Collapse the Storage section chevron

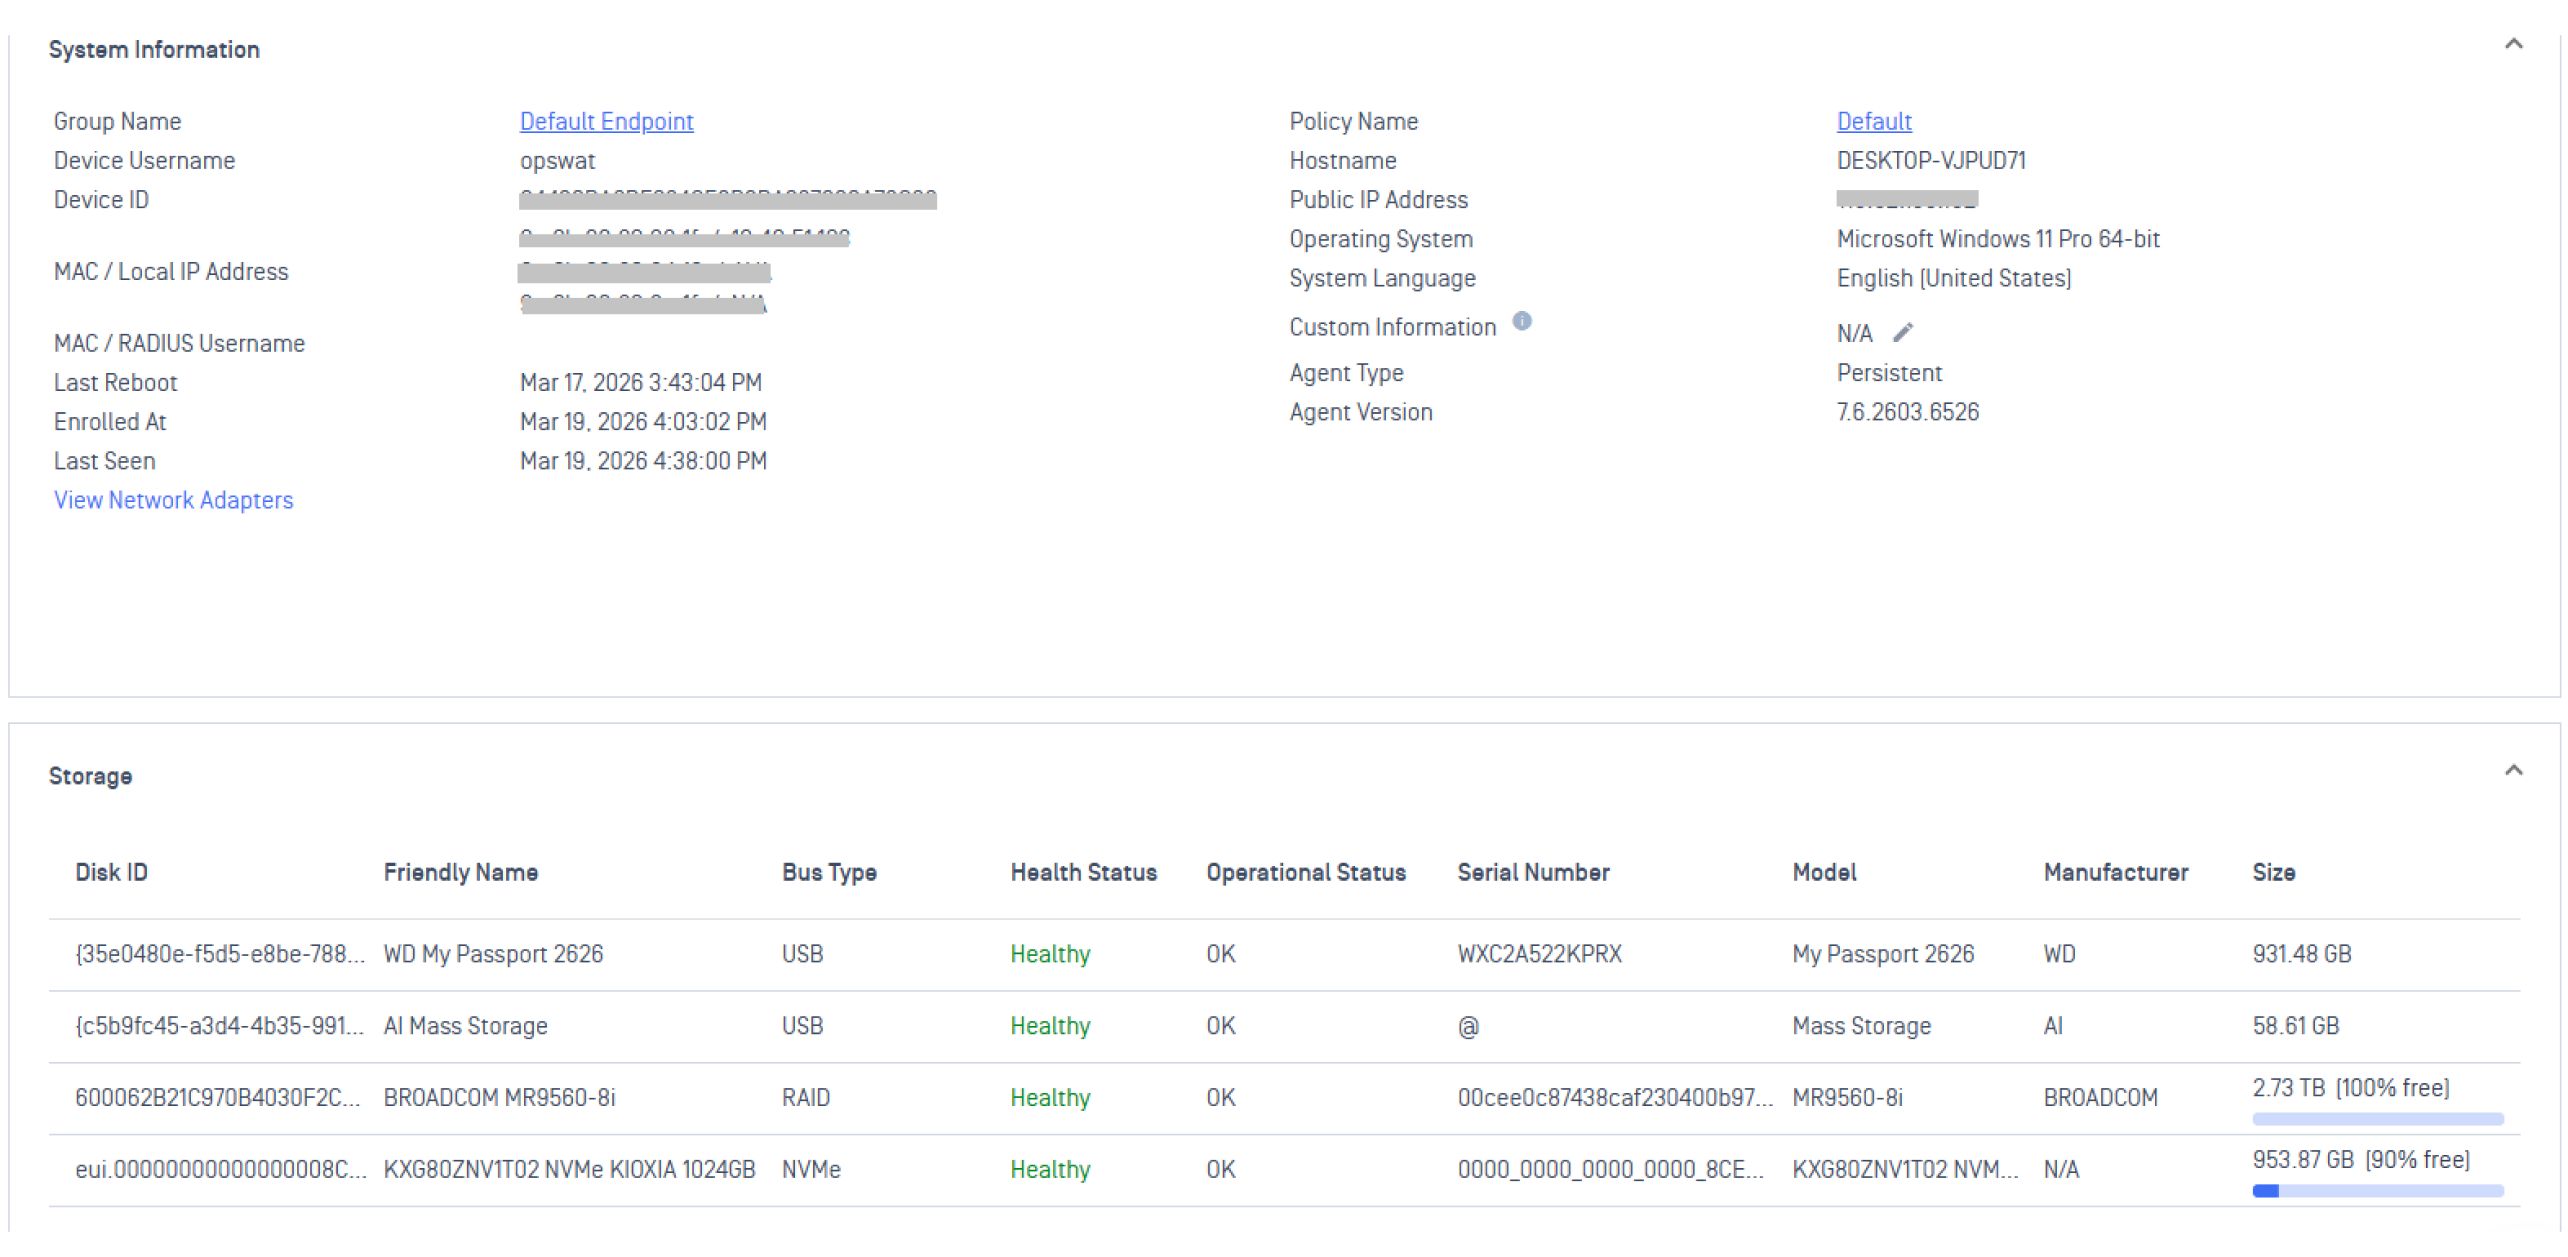point(2512,770)
